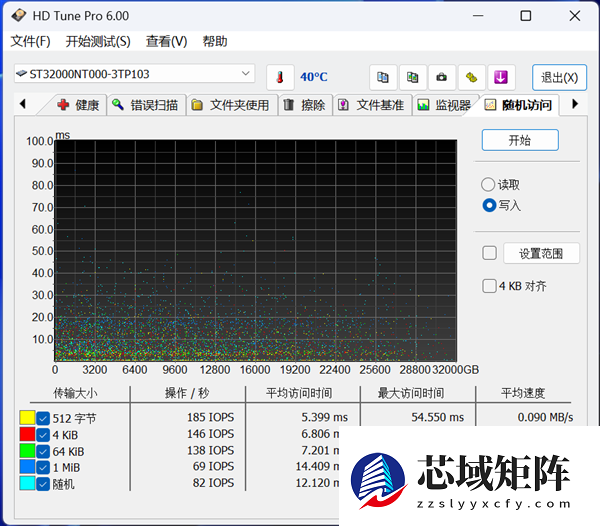Open the 查看(V) menu
This screenshot has height=526, width=600.
(x=166, y=41)
